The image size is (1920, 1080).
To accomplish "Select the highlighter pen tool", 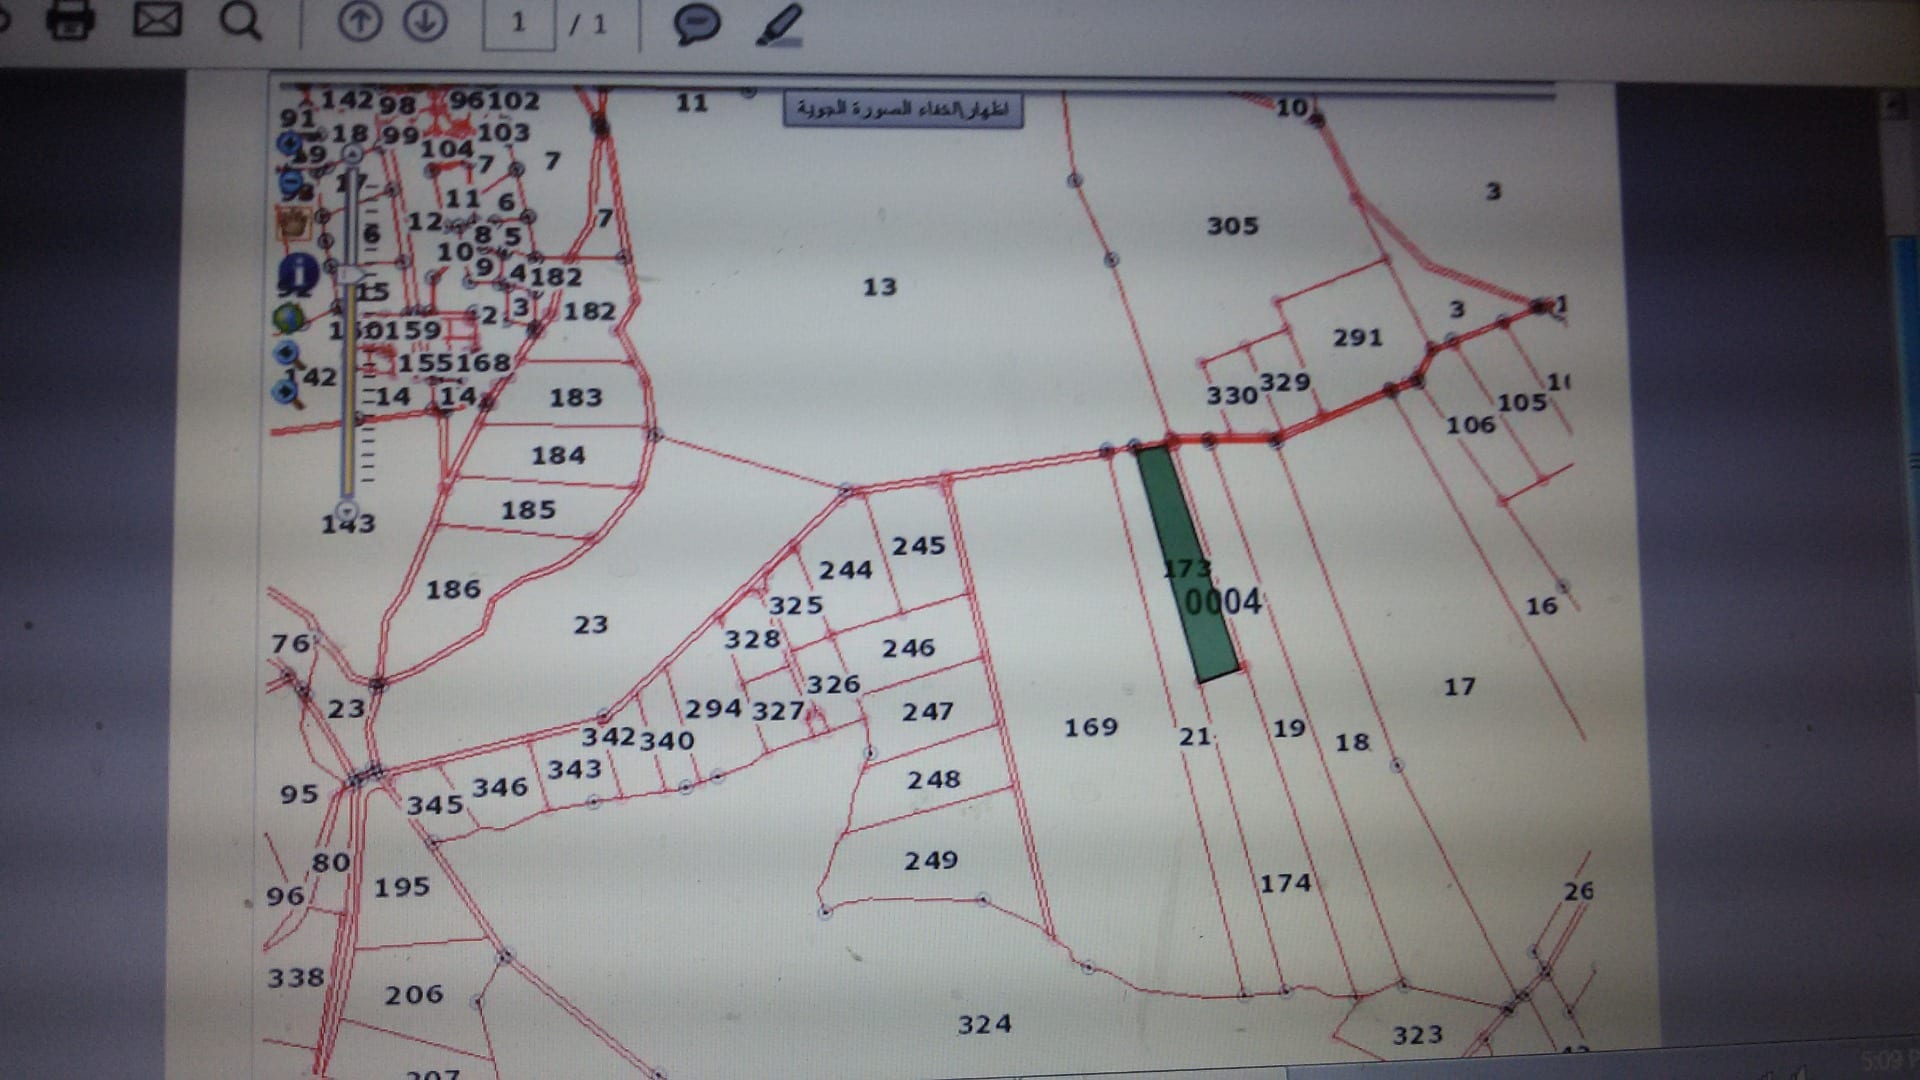I will coord(779,25).
